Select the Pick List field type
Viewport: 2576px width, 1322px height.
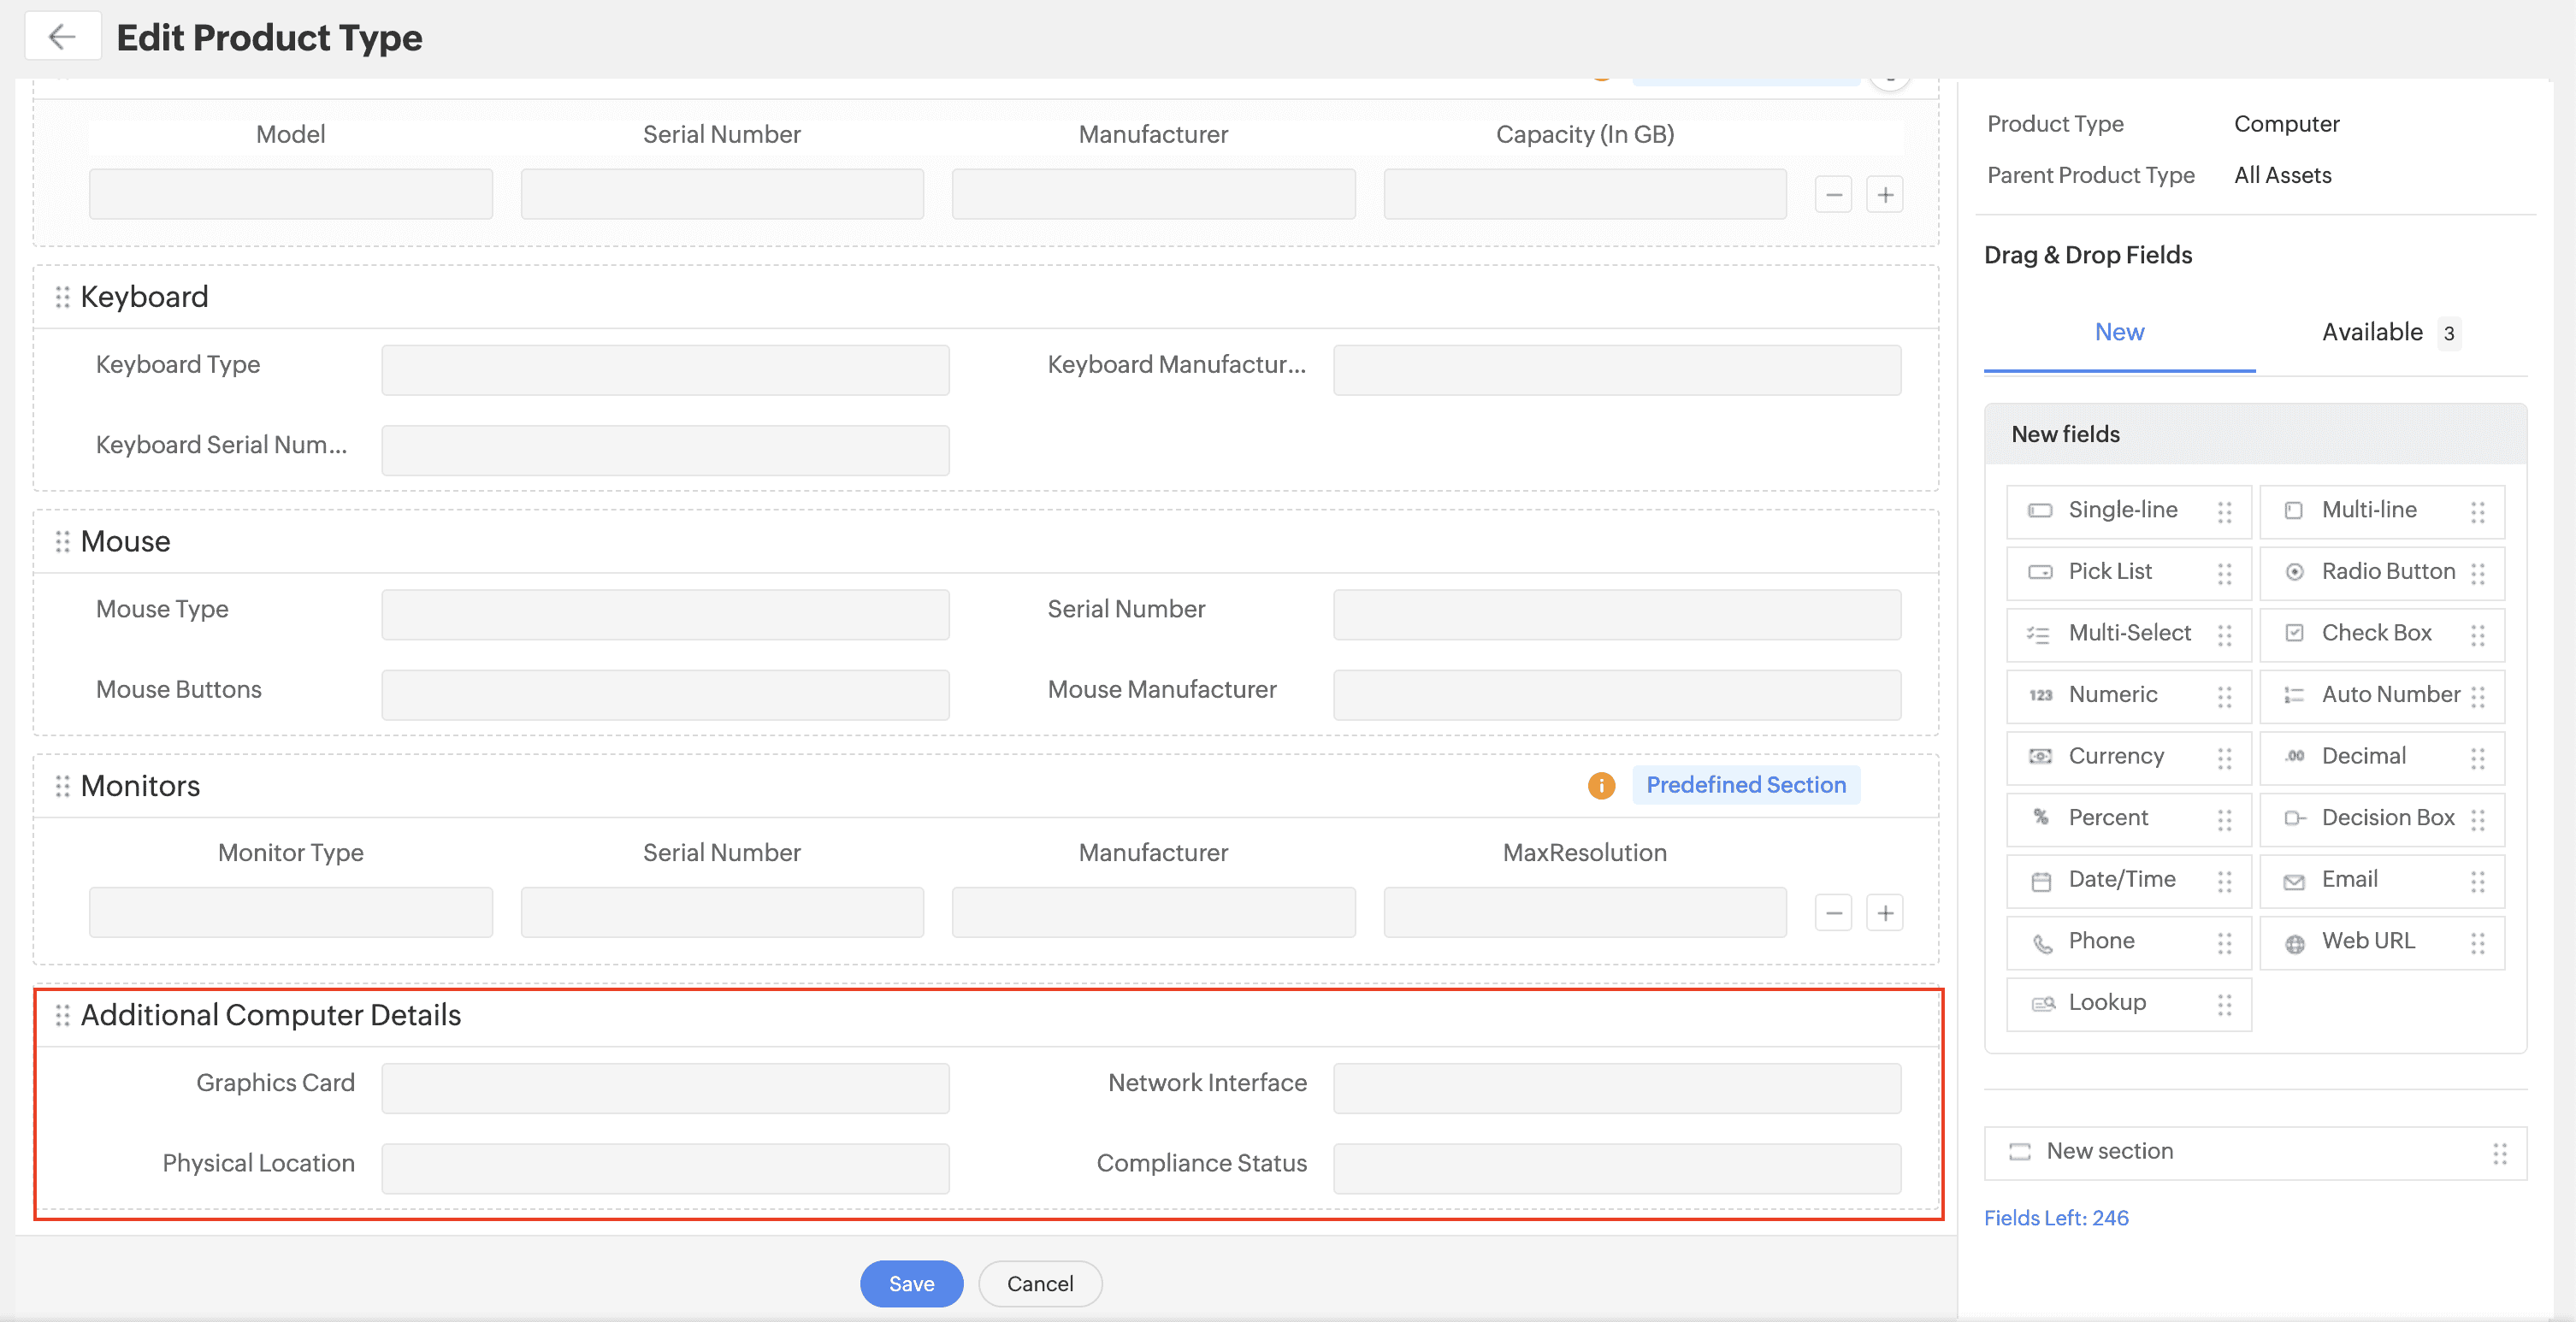2110,572
